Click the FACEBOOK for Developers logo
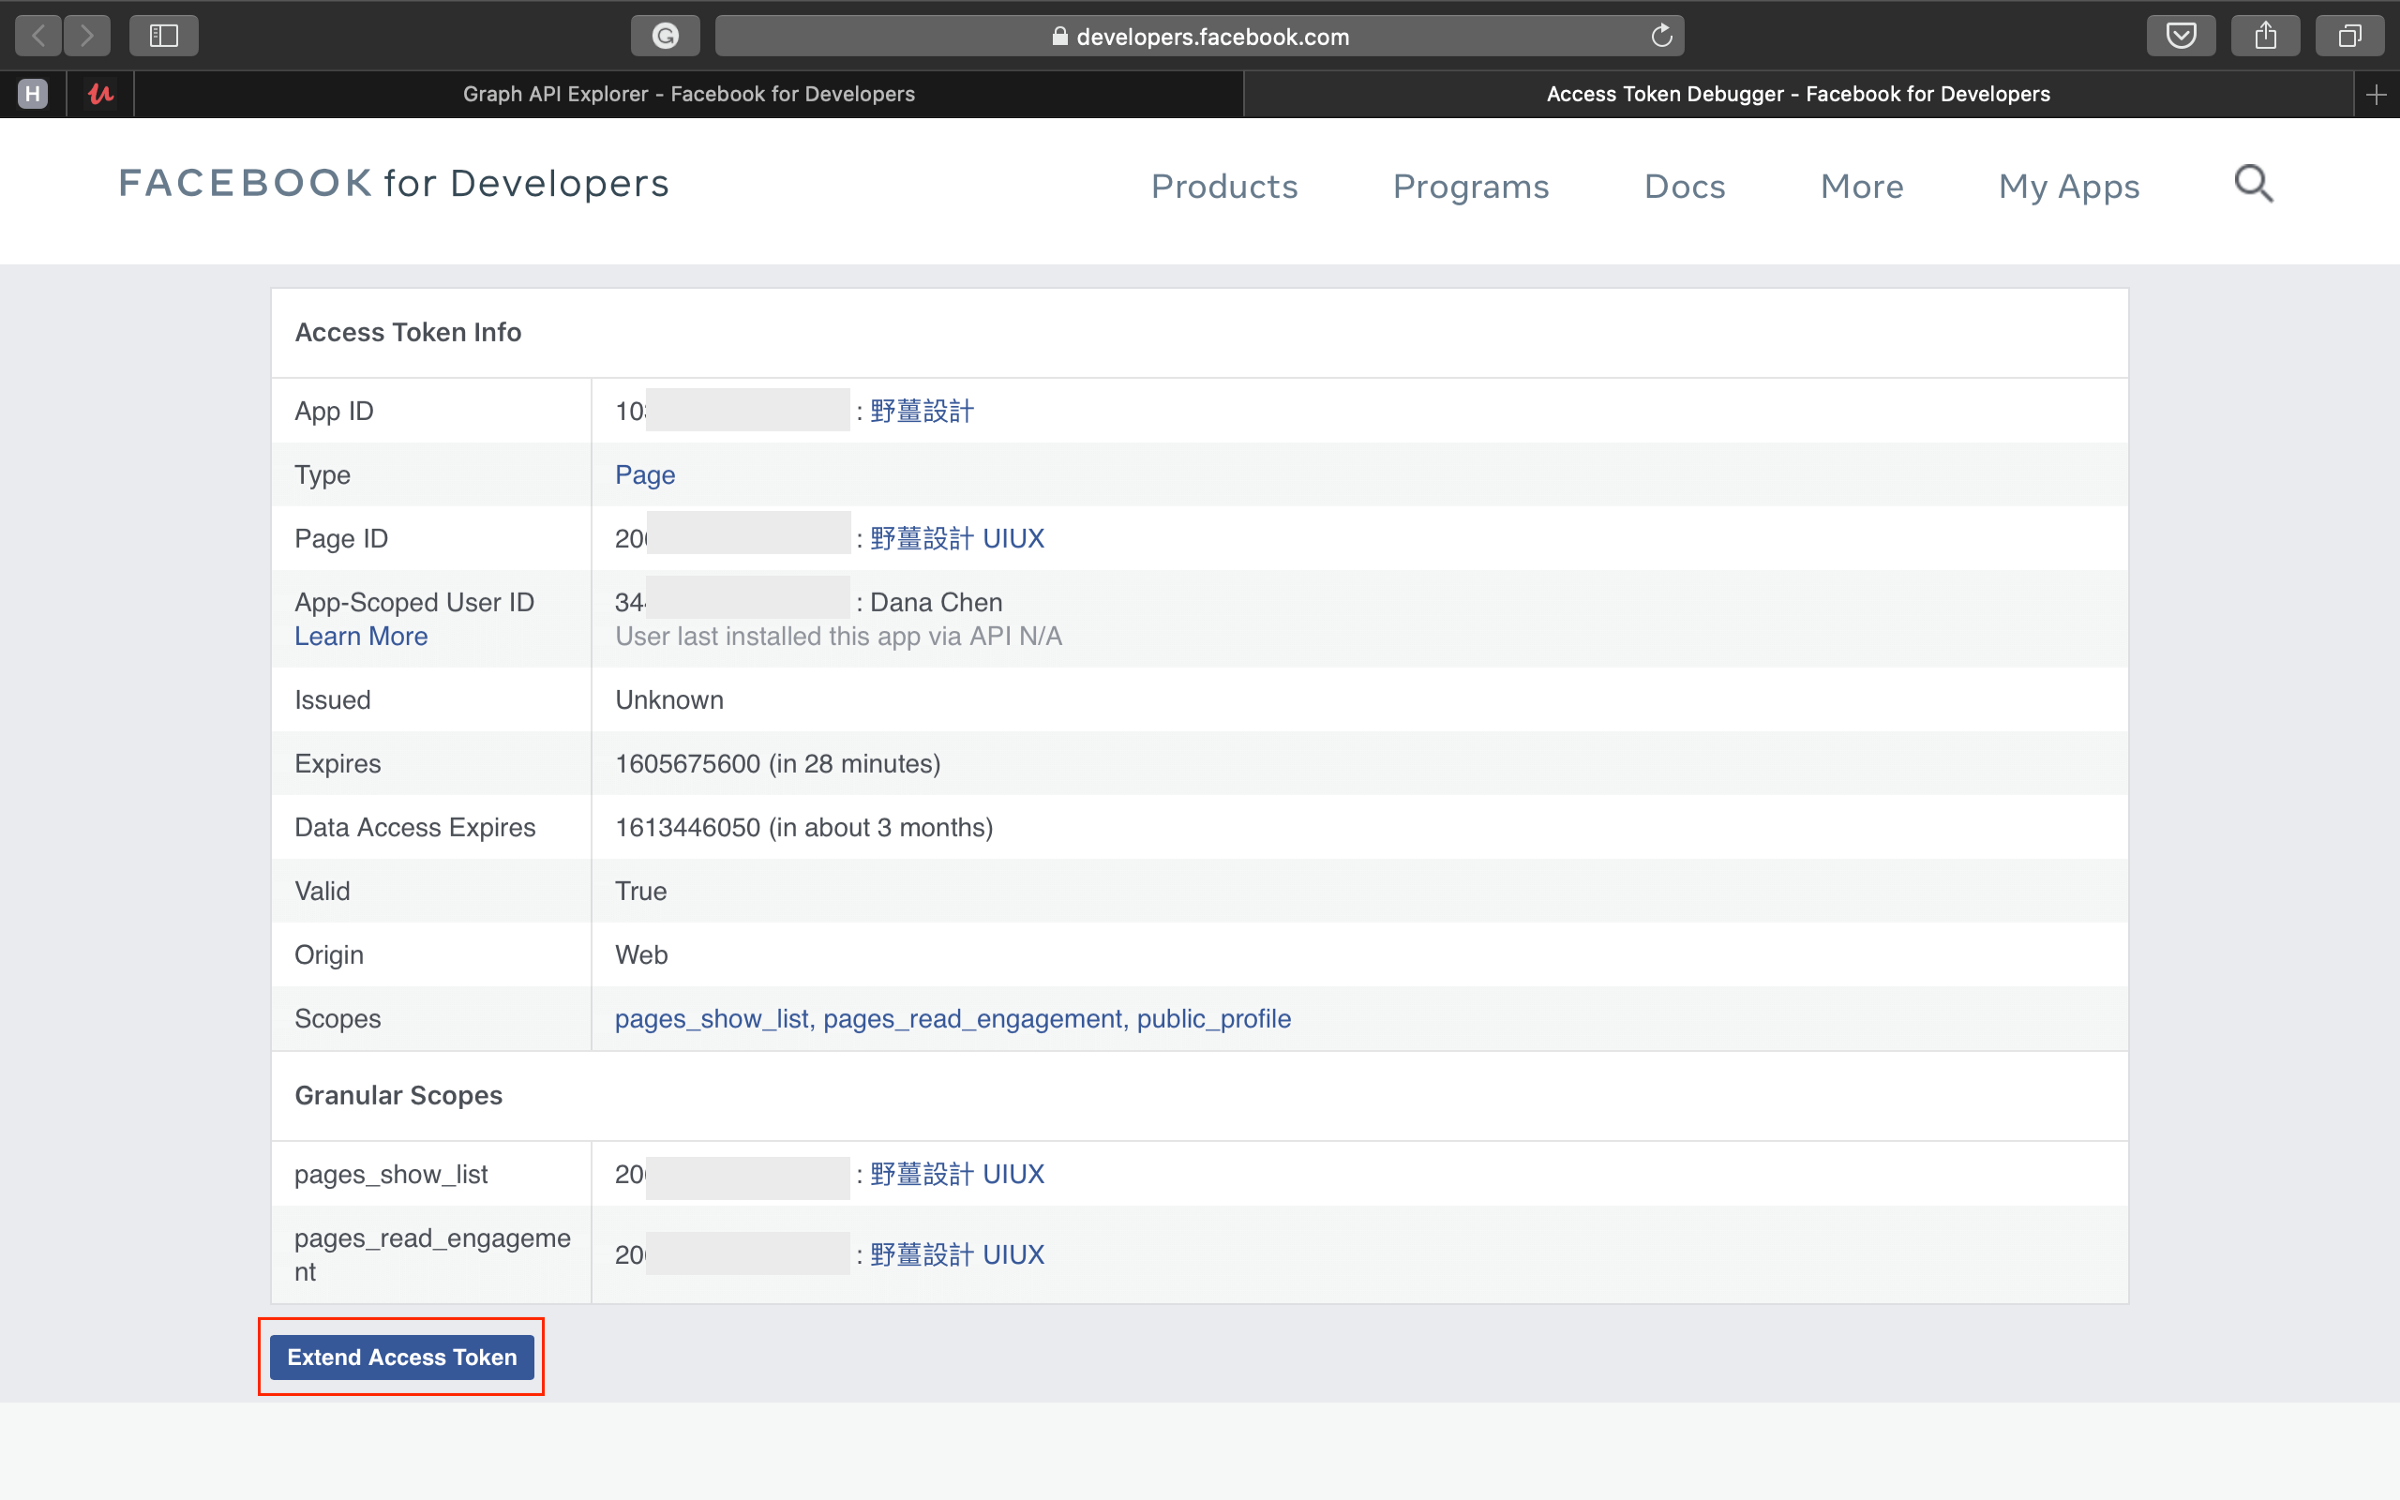The height and width of the screenshot is (1500, 2400). [x=394, y=183]
